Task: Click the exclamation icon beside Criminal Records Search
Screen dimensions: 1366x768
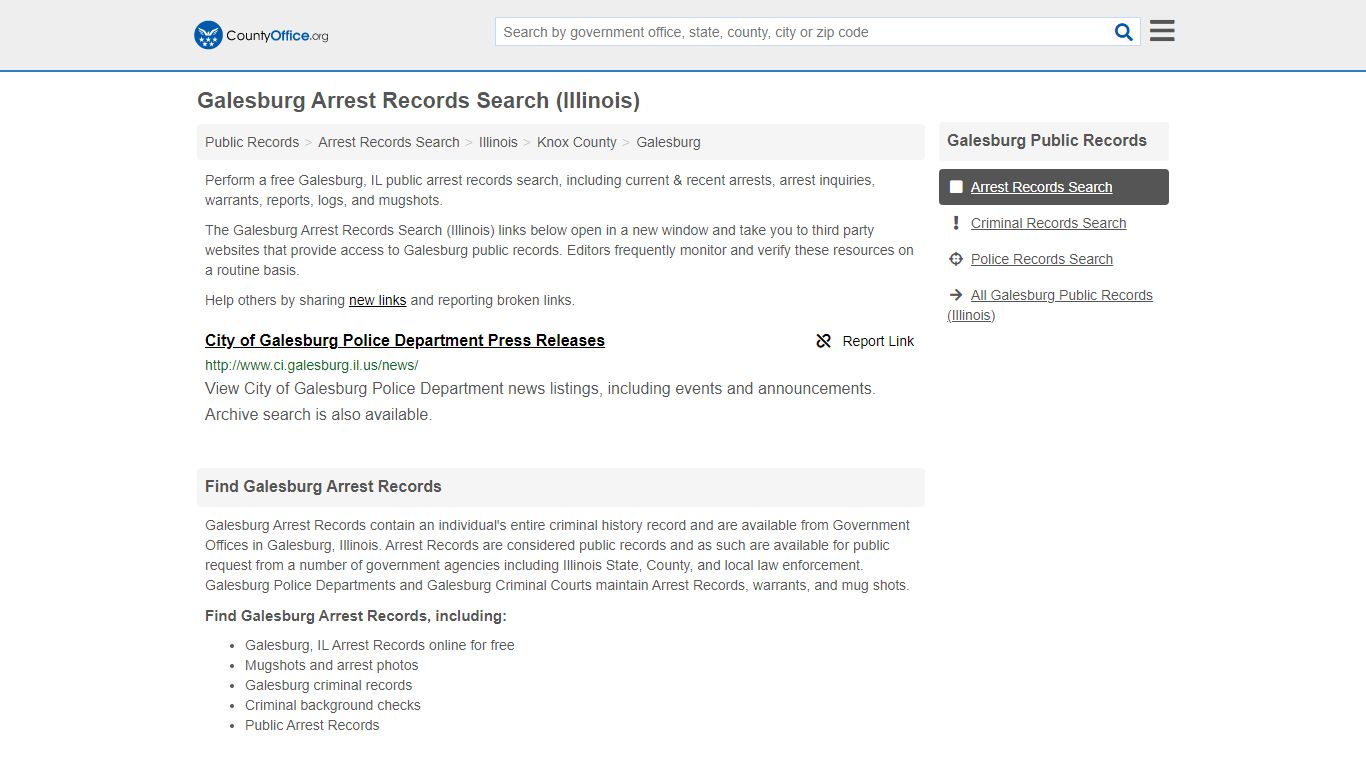Action: pyautogui.click(x=956, y=223)
